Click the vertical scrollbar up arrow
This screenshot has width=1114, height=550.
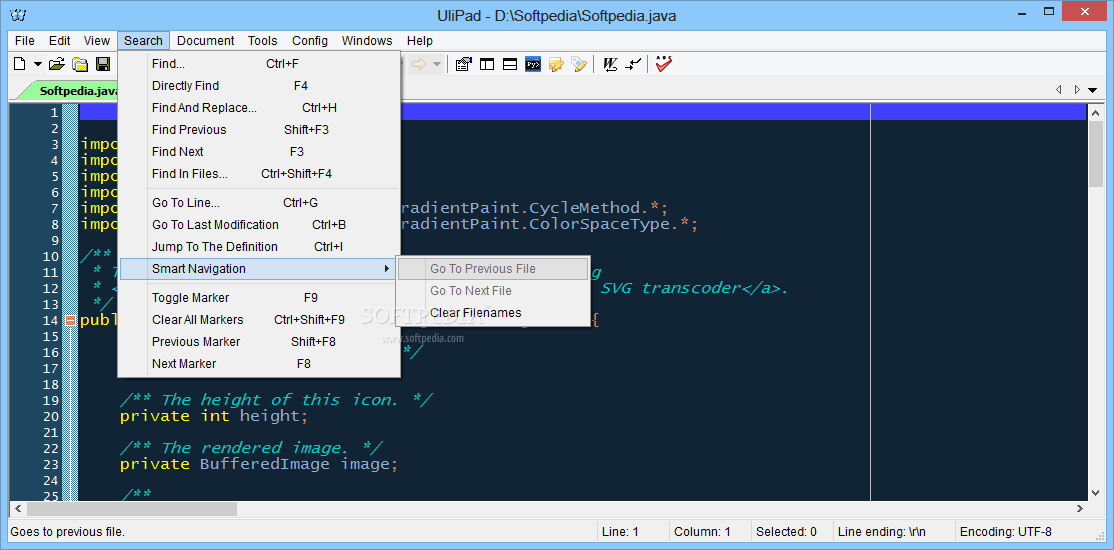(x=1096, y=112)
